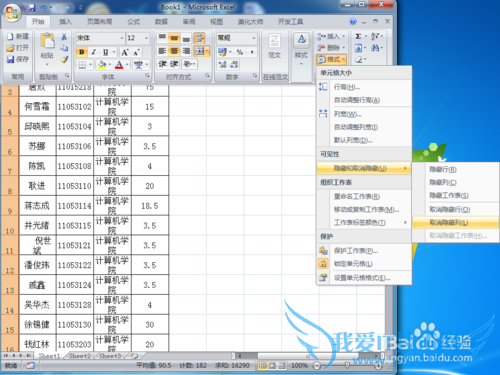Click the Decrease Decimal icon

click(x=234, y=64)
